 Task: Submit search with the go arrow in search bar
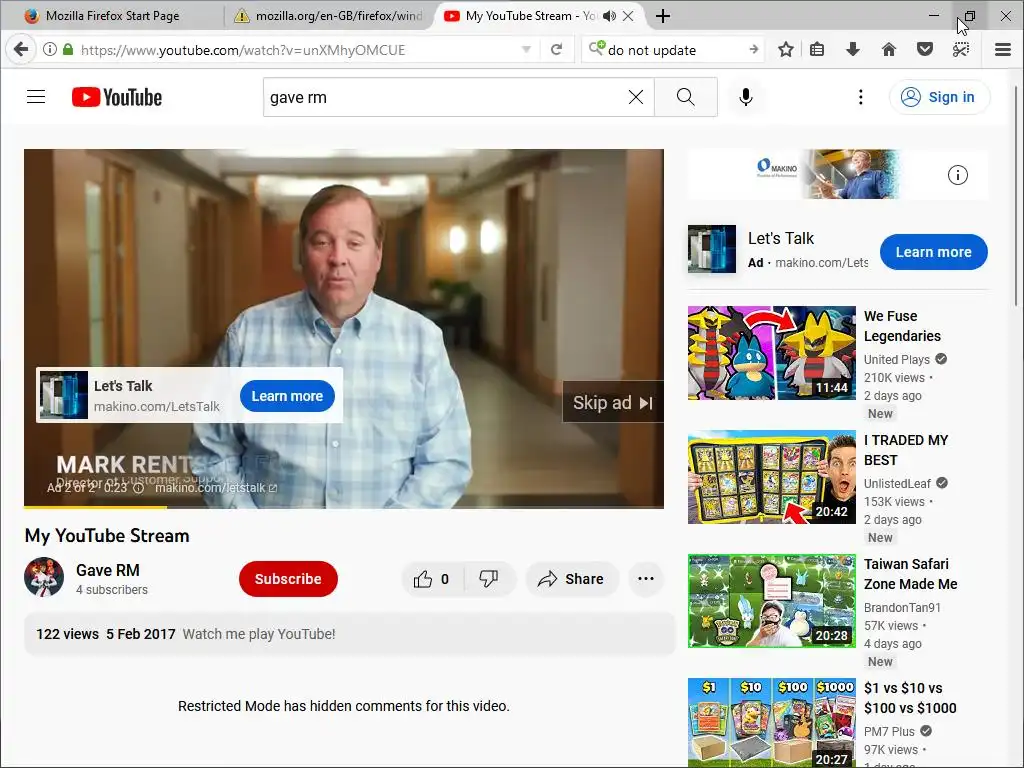(x=754, y=50)
